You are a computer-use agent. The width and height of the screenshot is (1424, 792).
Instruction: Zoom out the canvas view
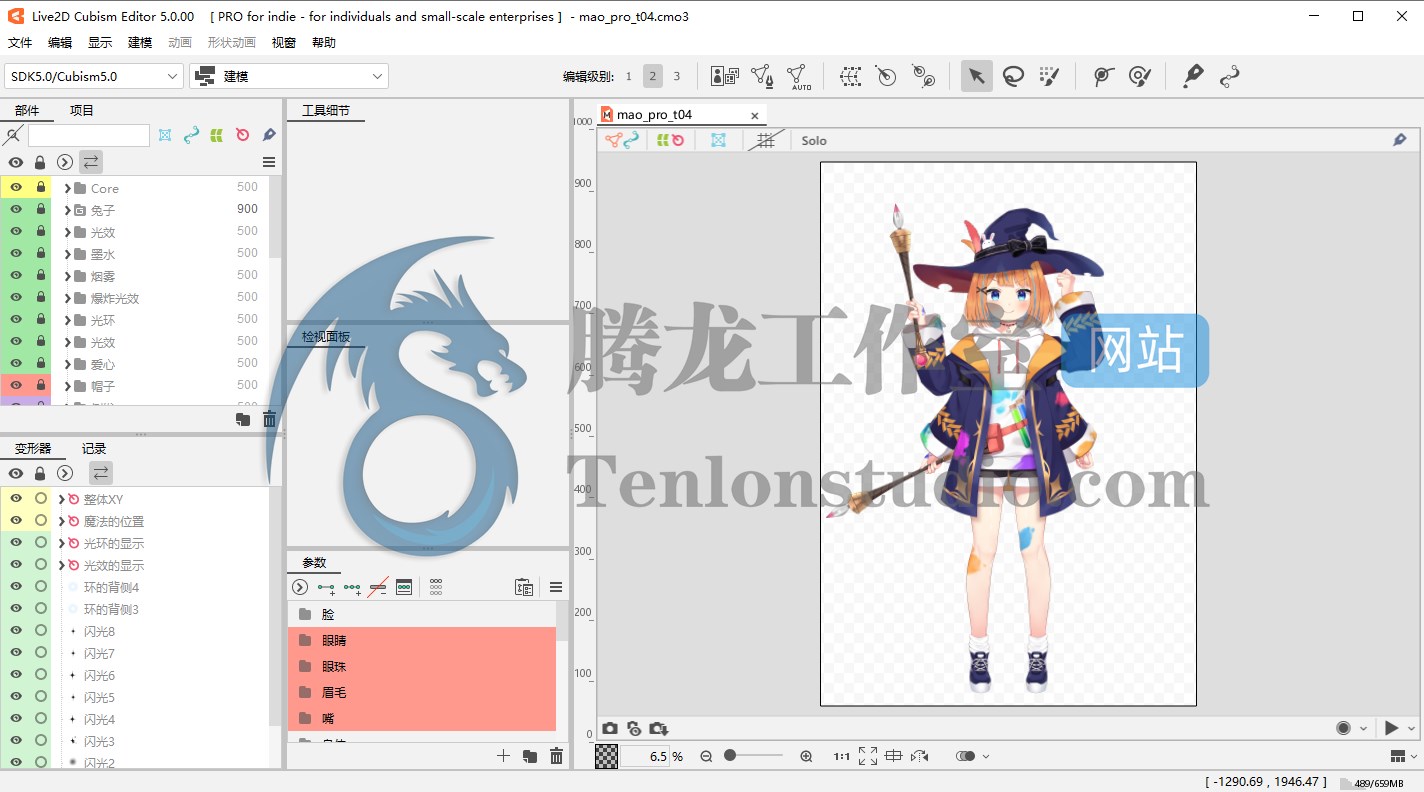(x=706, y=756)
